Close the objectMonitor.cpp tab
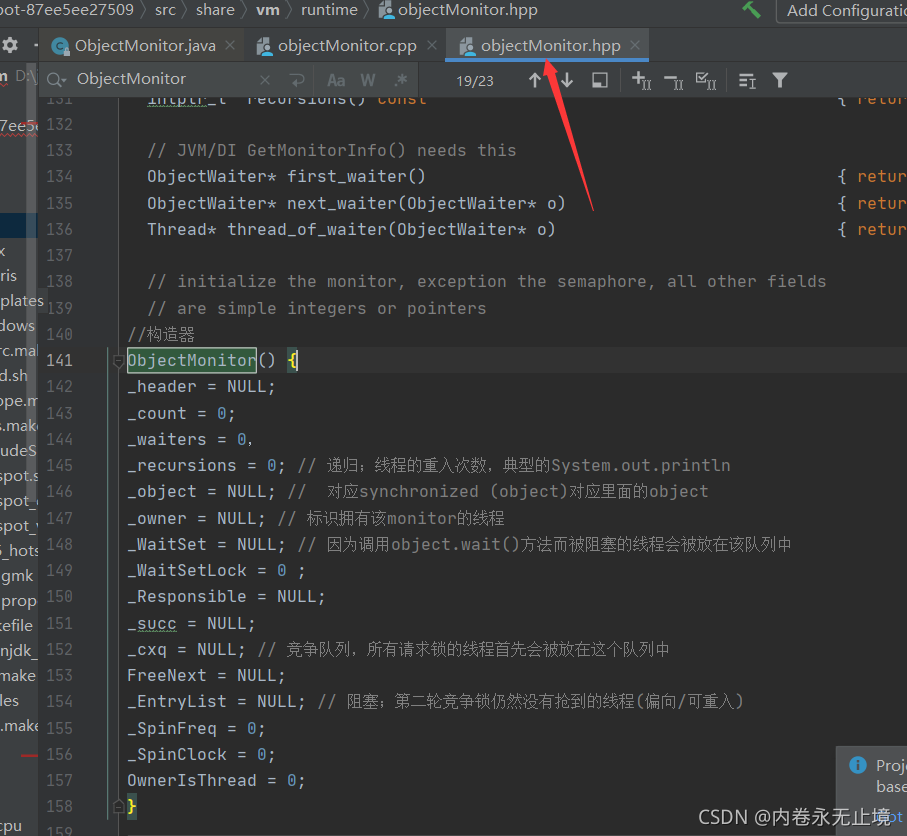Screen dimensions: 907x836 pyautogui.click(x=432, y=45)
